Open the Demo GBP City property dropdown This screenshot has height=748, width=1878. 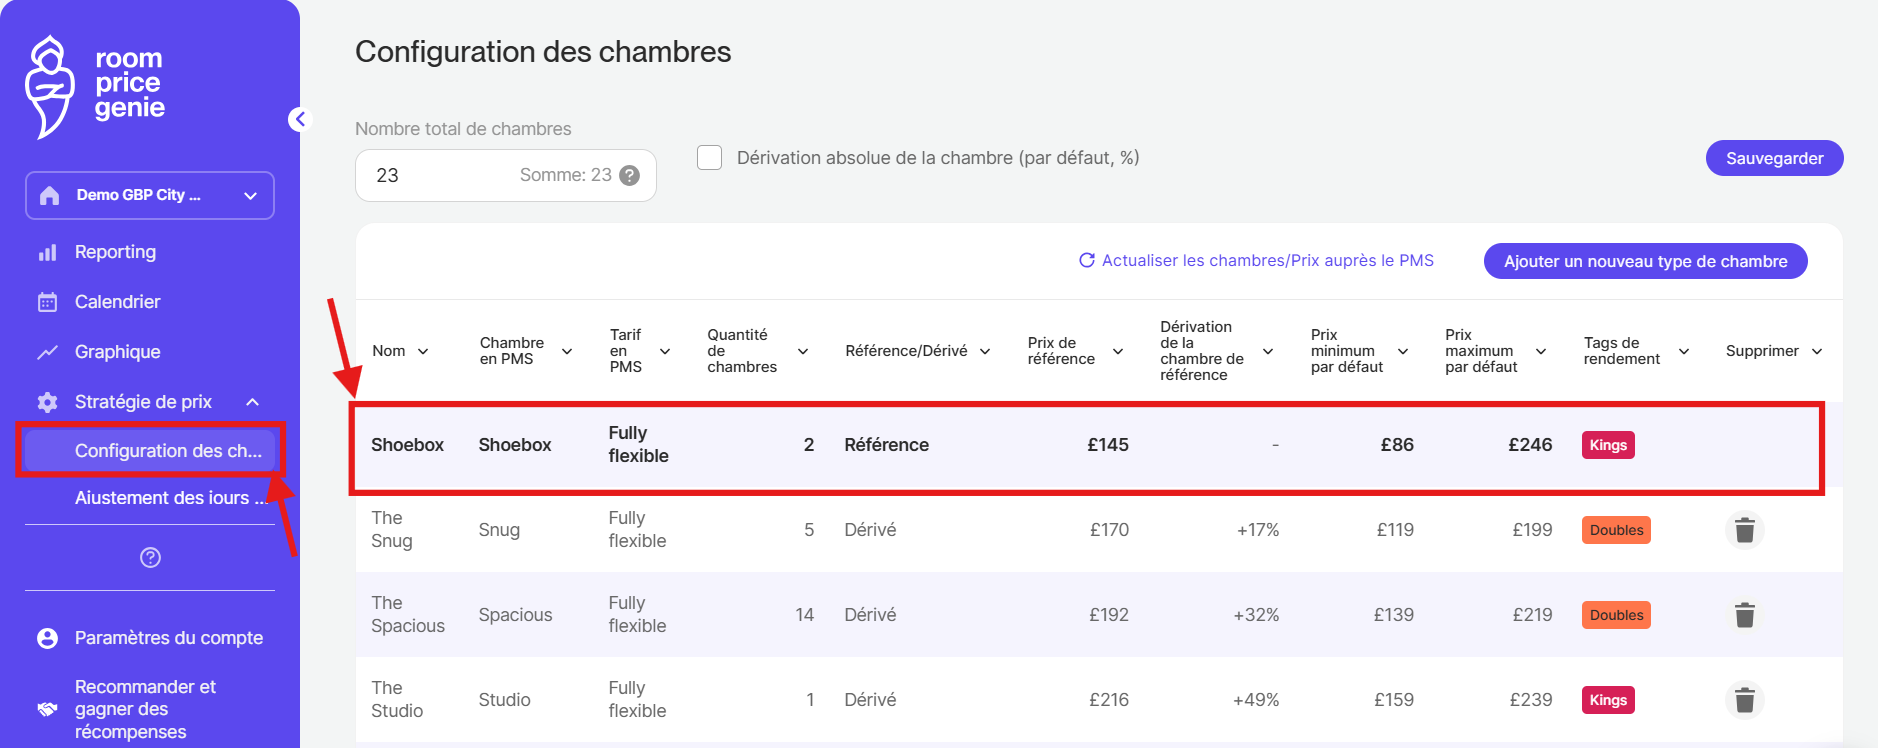point(150,195)
